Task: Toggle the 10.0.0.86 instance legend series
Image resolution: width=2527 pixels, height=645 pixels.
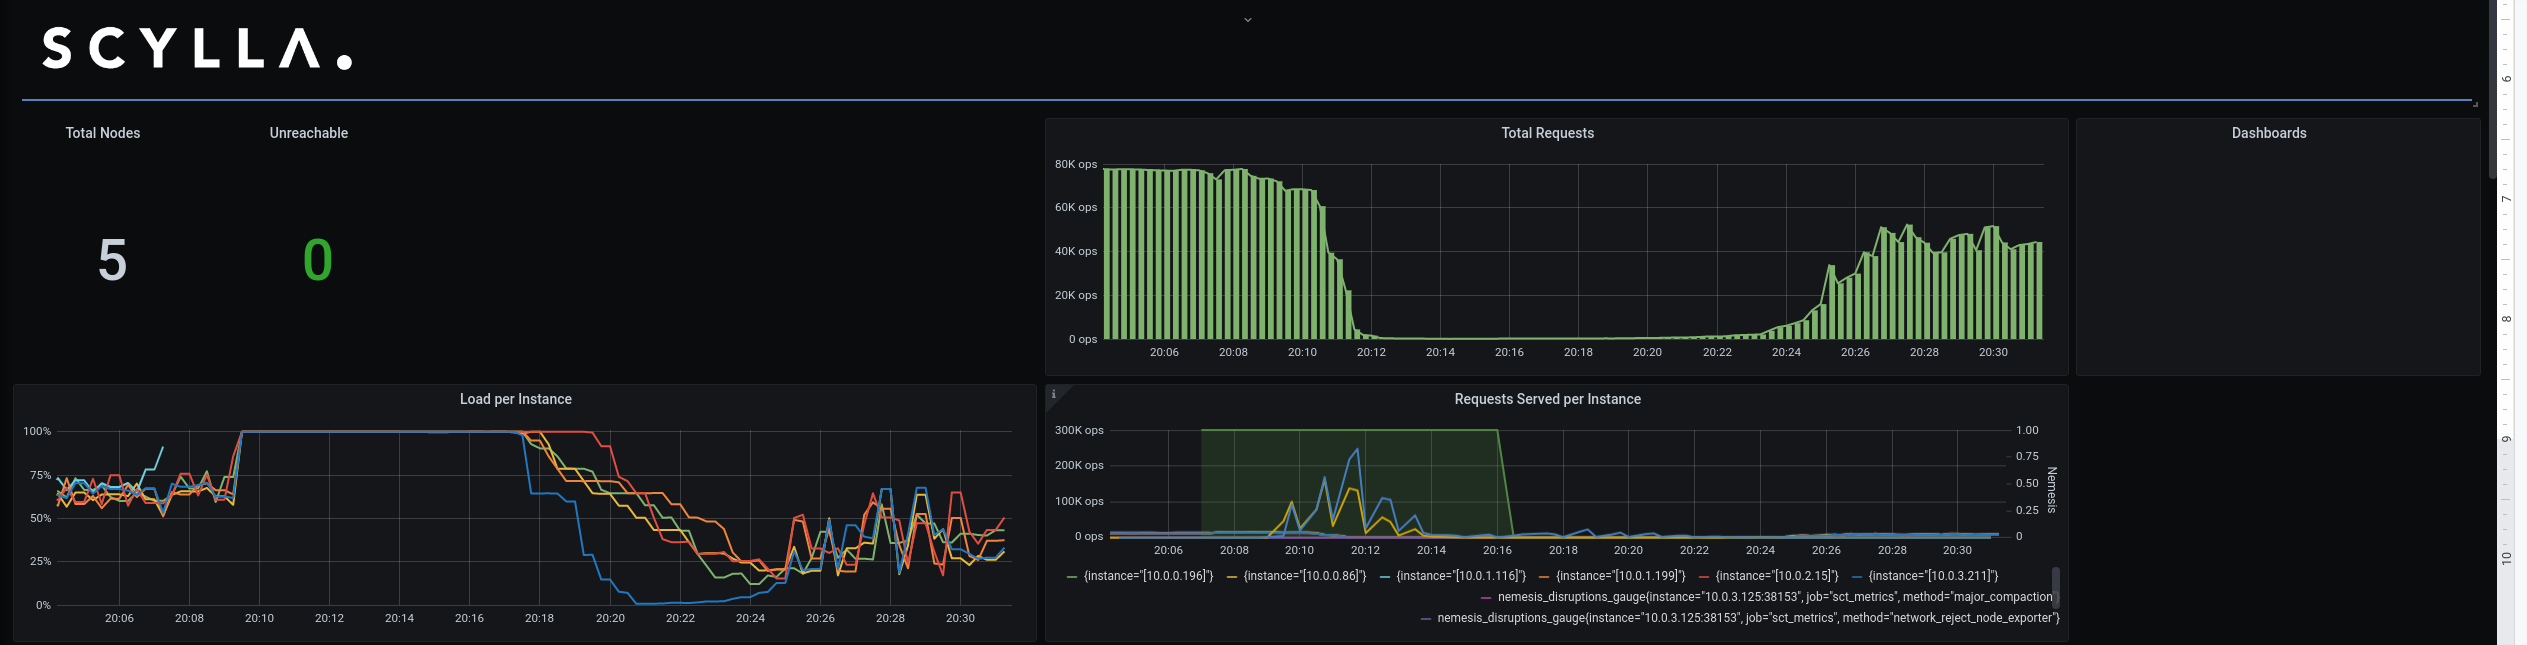Action: pos(1304,576)
